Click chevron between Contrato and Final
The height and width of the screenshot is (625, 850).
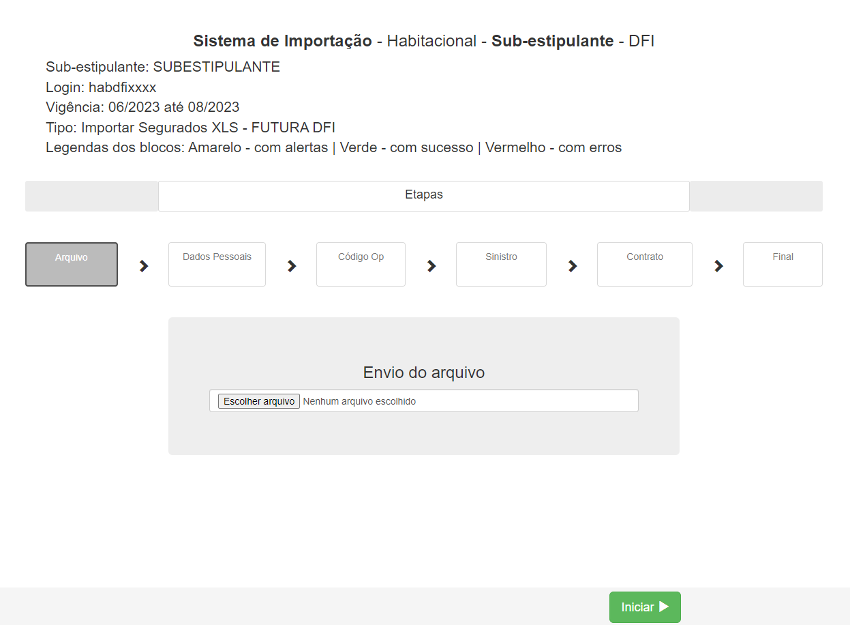(718, 266)
